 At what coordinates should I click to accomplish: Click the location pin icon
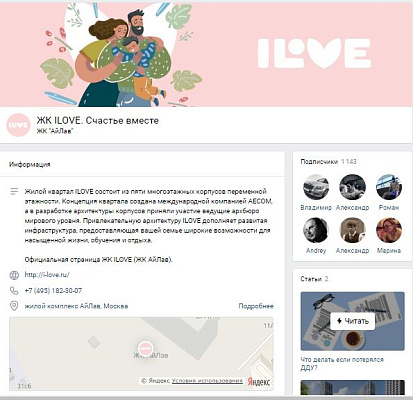(x=14, y=306)
